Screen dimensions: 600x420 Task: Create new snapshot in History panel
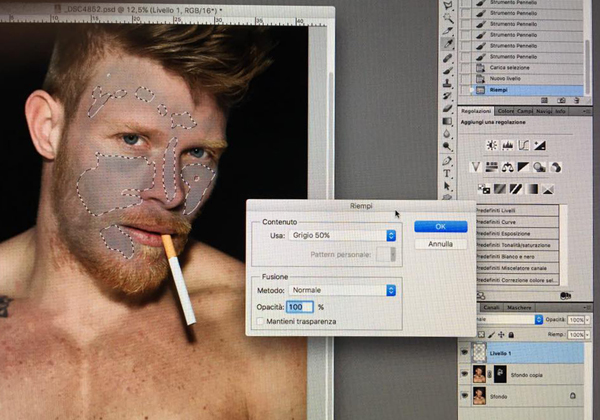pyautogui.click(x=561, y=100)
